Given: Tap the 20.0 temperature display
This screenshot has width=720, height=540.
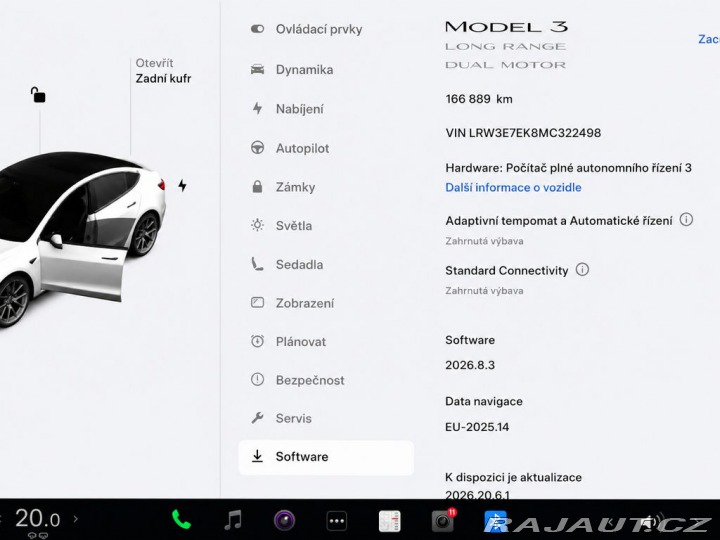Looking at the screenshot, I should click(x=38, y=519).
